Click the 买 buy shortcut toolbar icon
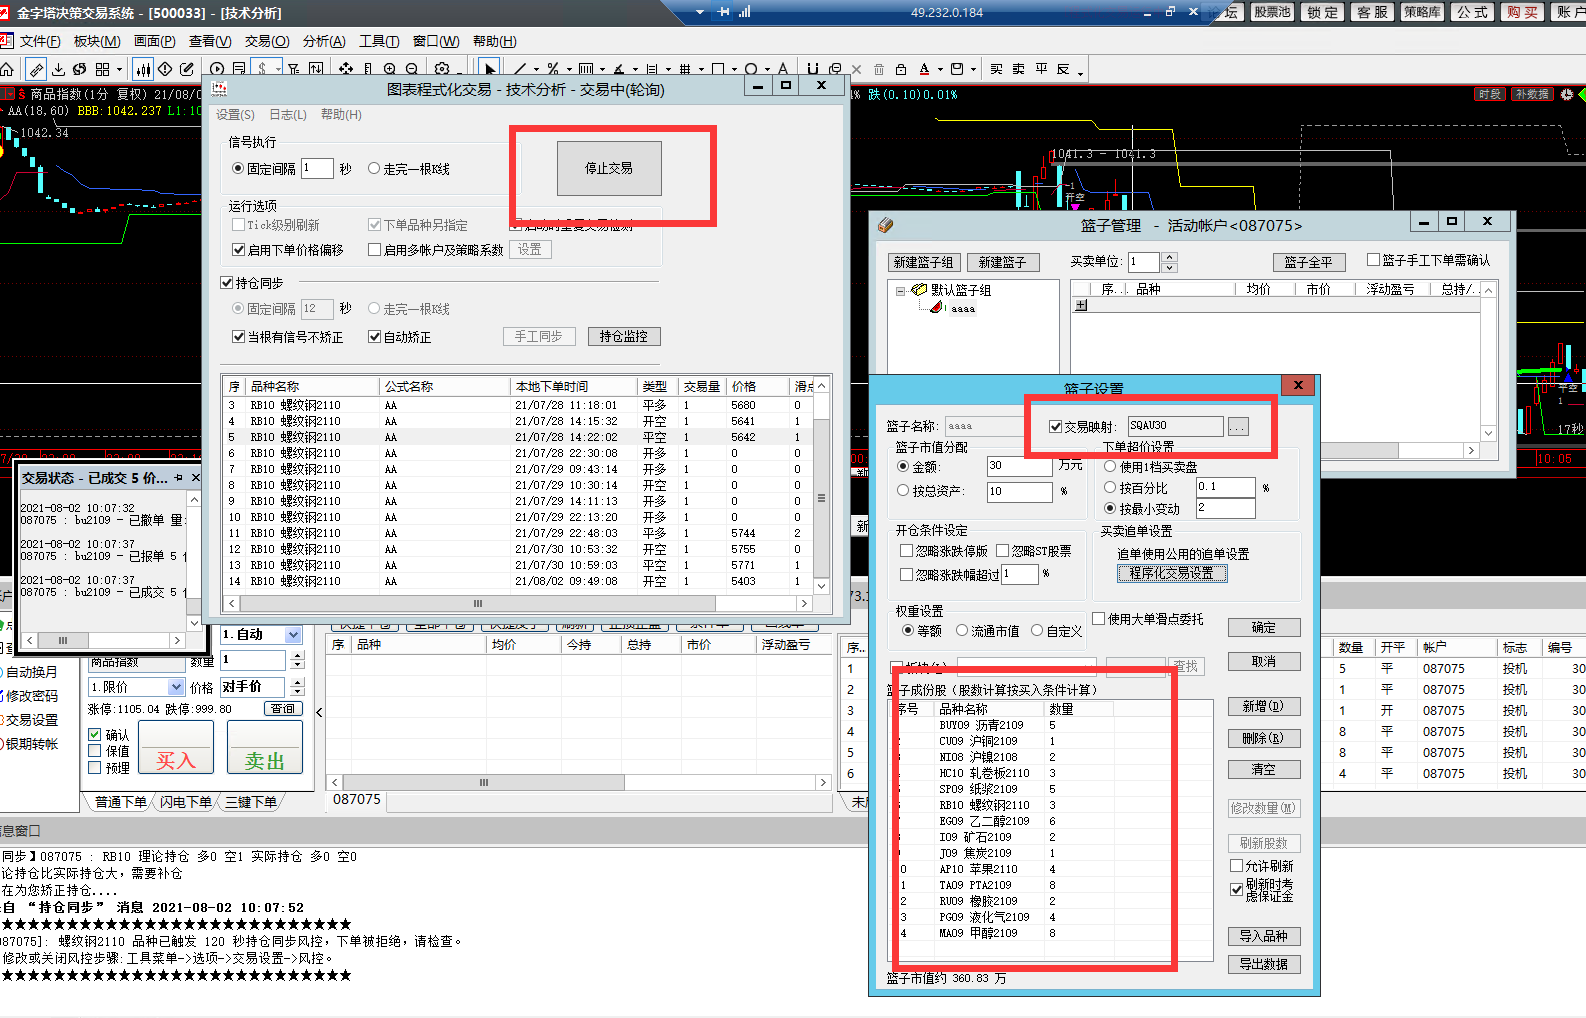Screen dimensions: 1586x1018 996,69
